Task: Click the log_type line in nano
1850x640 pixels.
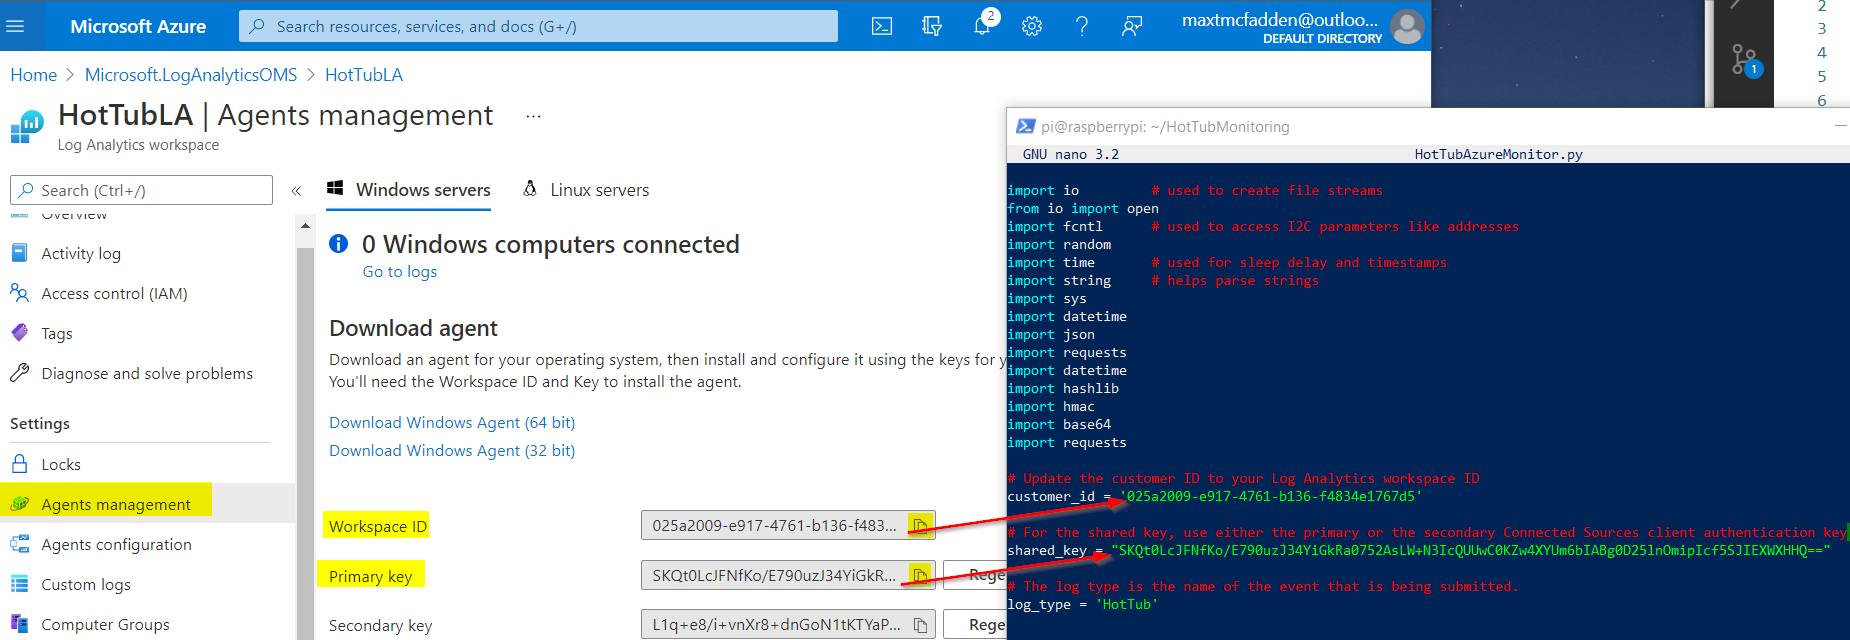Action: coord(1082,605)
